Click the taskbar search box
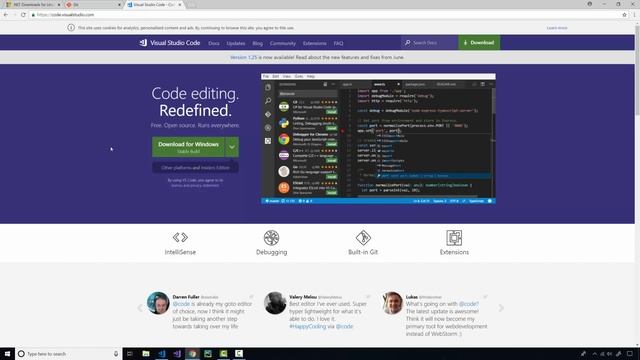Image resolution: width=640 pixels, height=360 pixels. pos(68,354)
